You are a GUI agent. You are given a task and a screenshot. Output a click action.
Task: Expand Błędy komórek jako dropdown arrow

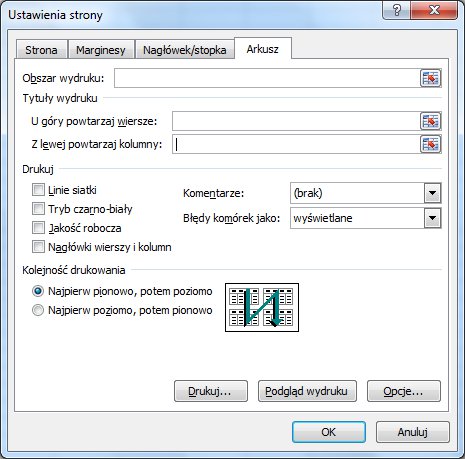click(x=432, y=218)
